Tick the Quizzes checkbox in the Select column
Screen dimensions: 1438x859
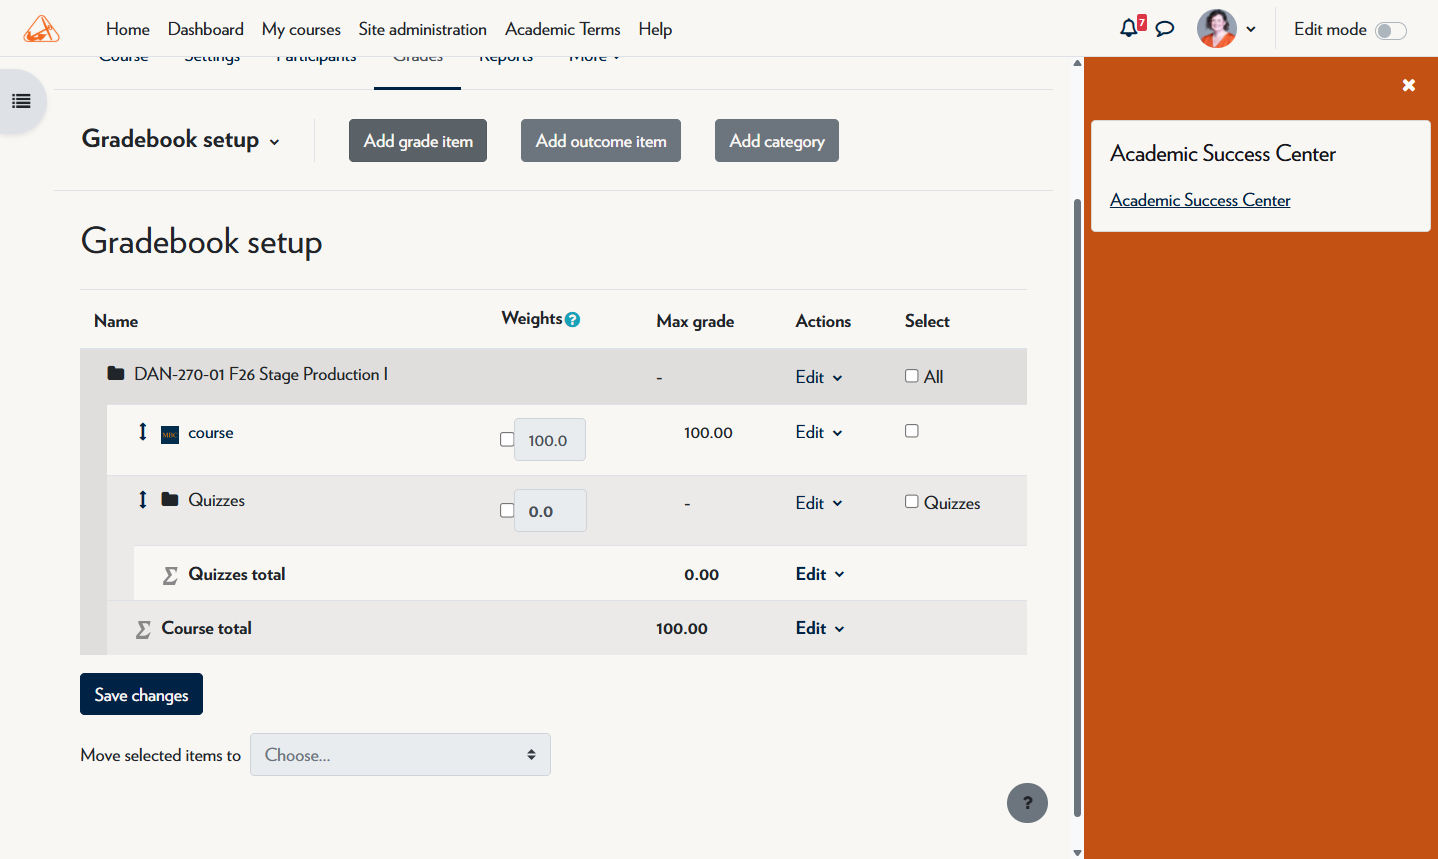click(912, 502)
